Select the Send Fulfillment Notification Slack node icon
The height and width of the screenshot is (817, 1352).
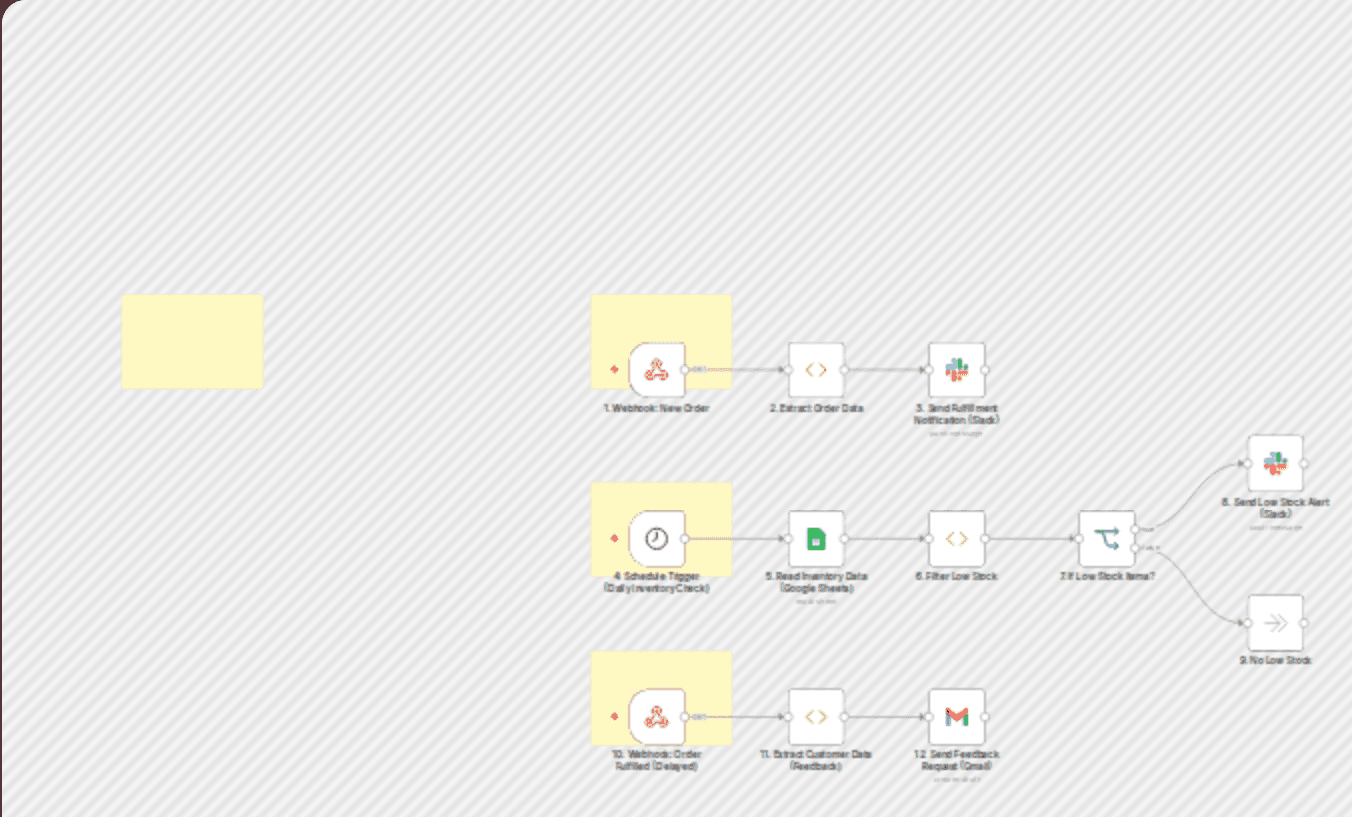pyautogui.click(x=957, y=370)
